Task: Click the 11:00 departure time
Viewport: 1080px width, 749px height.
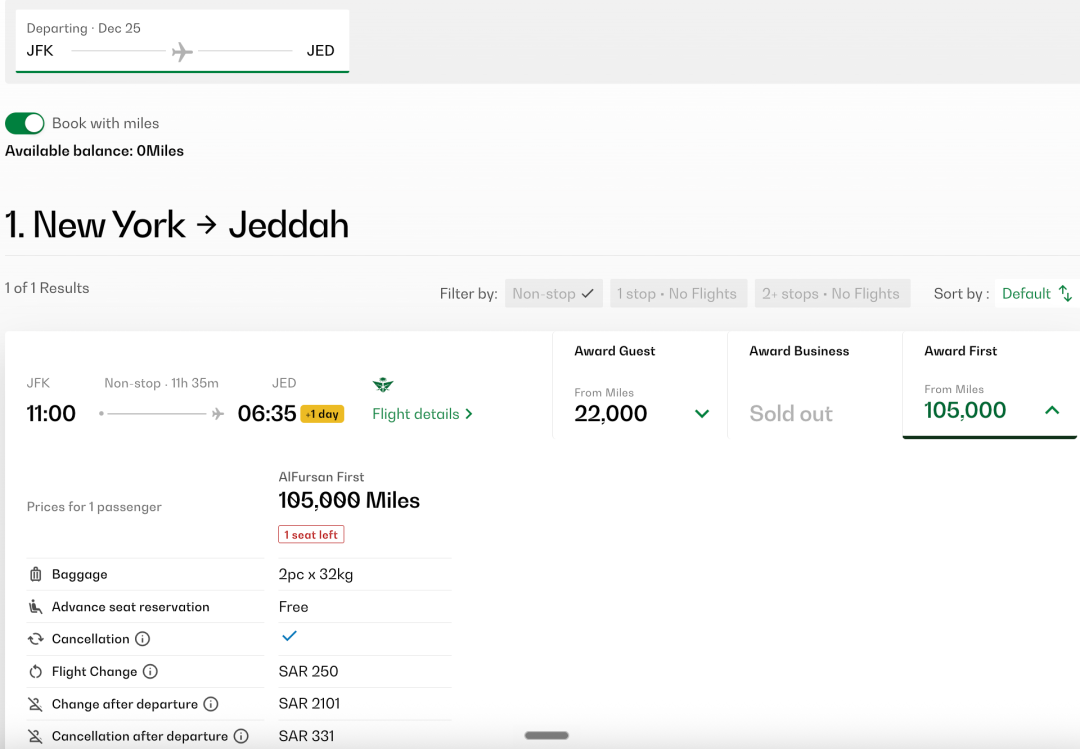Action: [x=51, y=413]
